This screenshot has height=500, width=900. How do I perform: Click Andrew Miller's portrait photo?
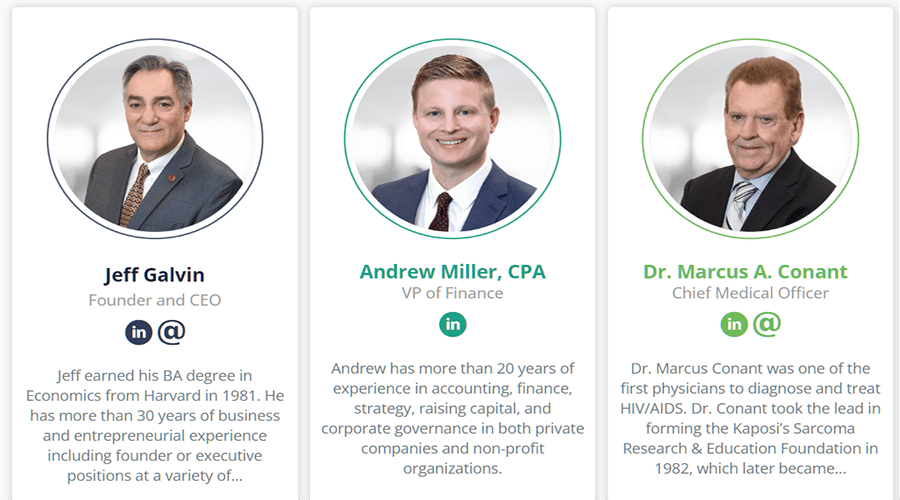coord(453,138)
